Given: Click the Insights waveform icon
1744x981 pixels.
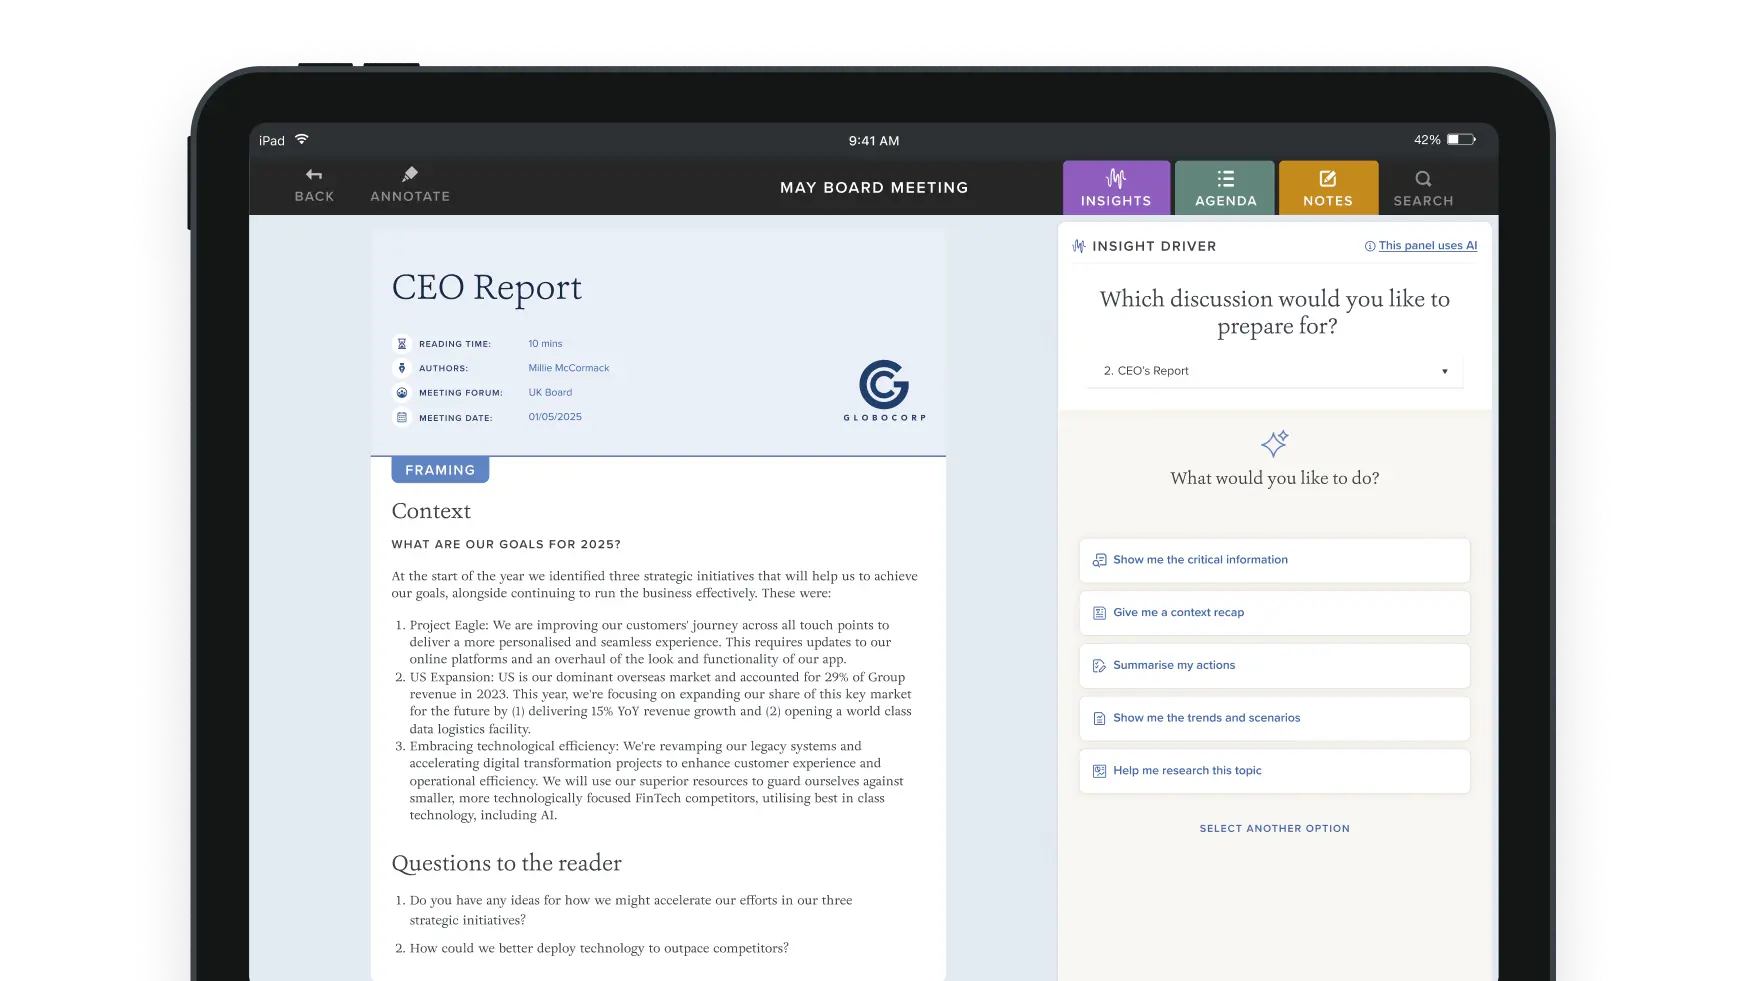Looking at the screenshot, I should [1116, 178].
